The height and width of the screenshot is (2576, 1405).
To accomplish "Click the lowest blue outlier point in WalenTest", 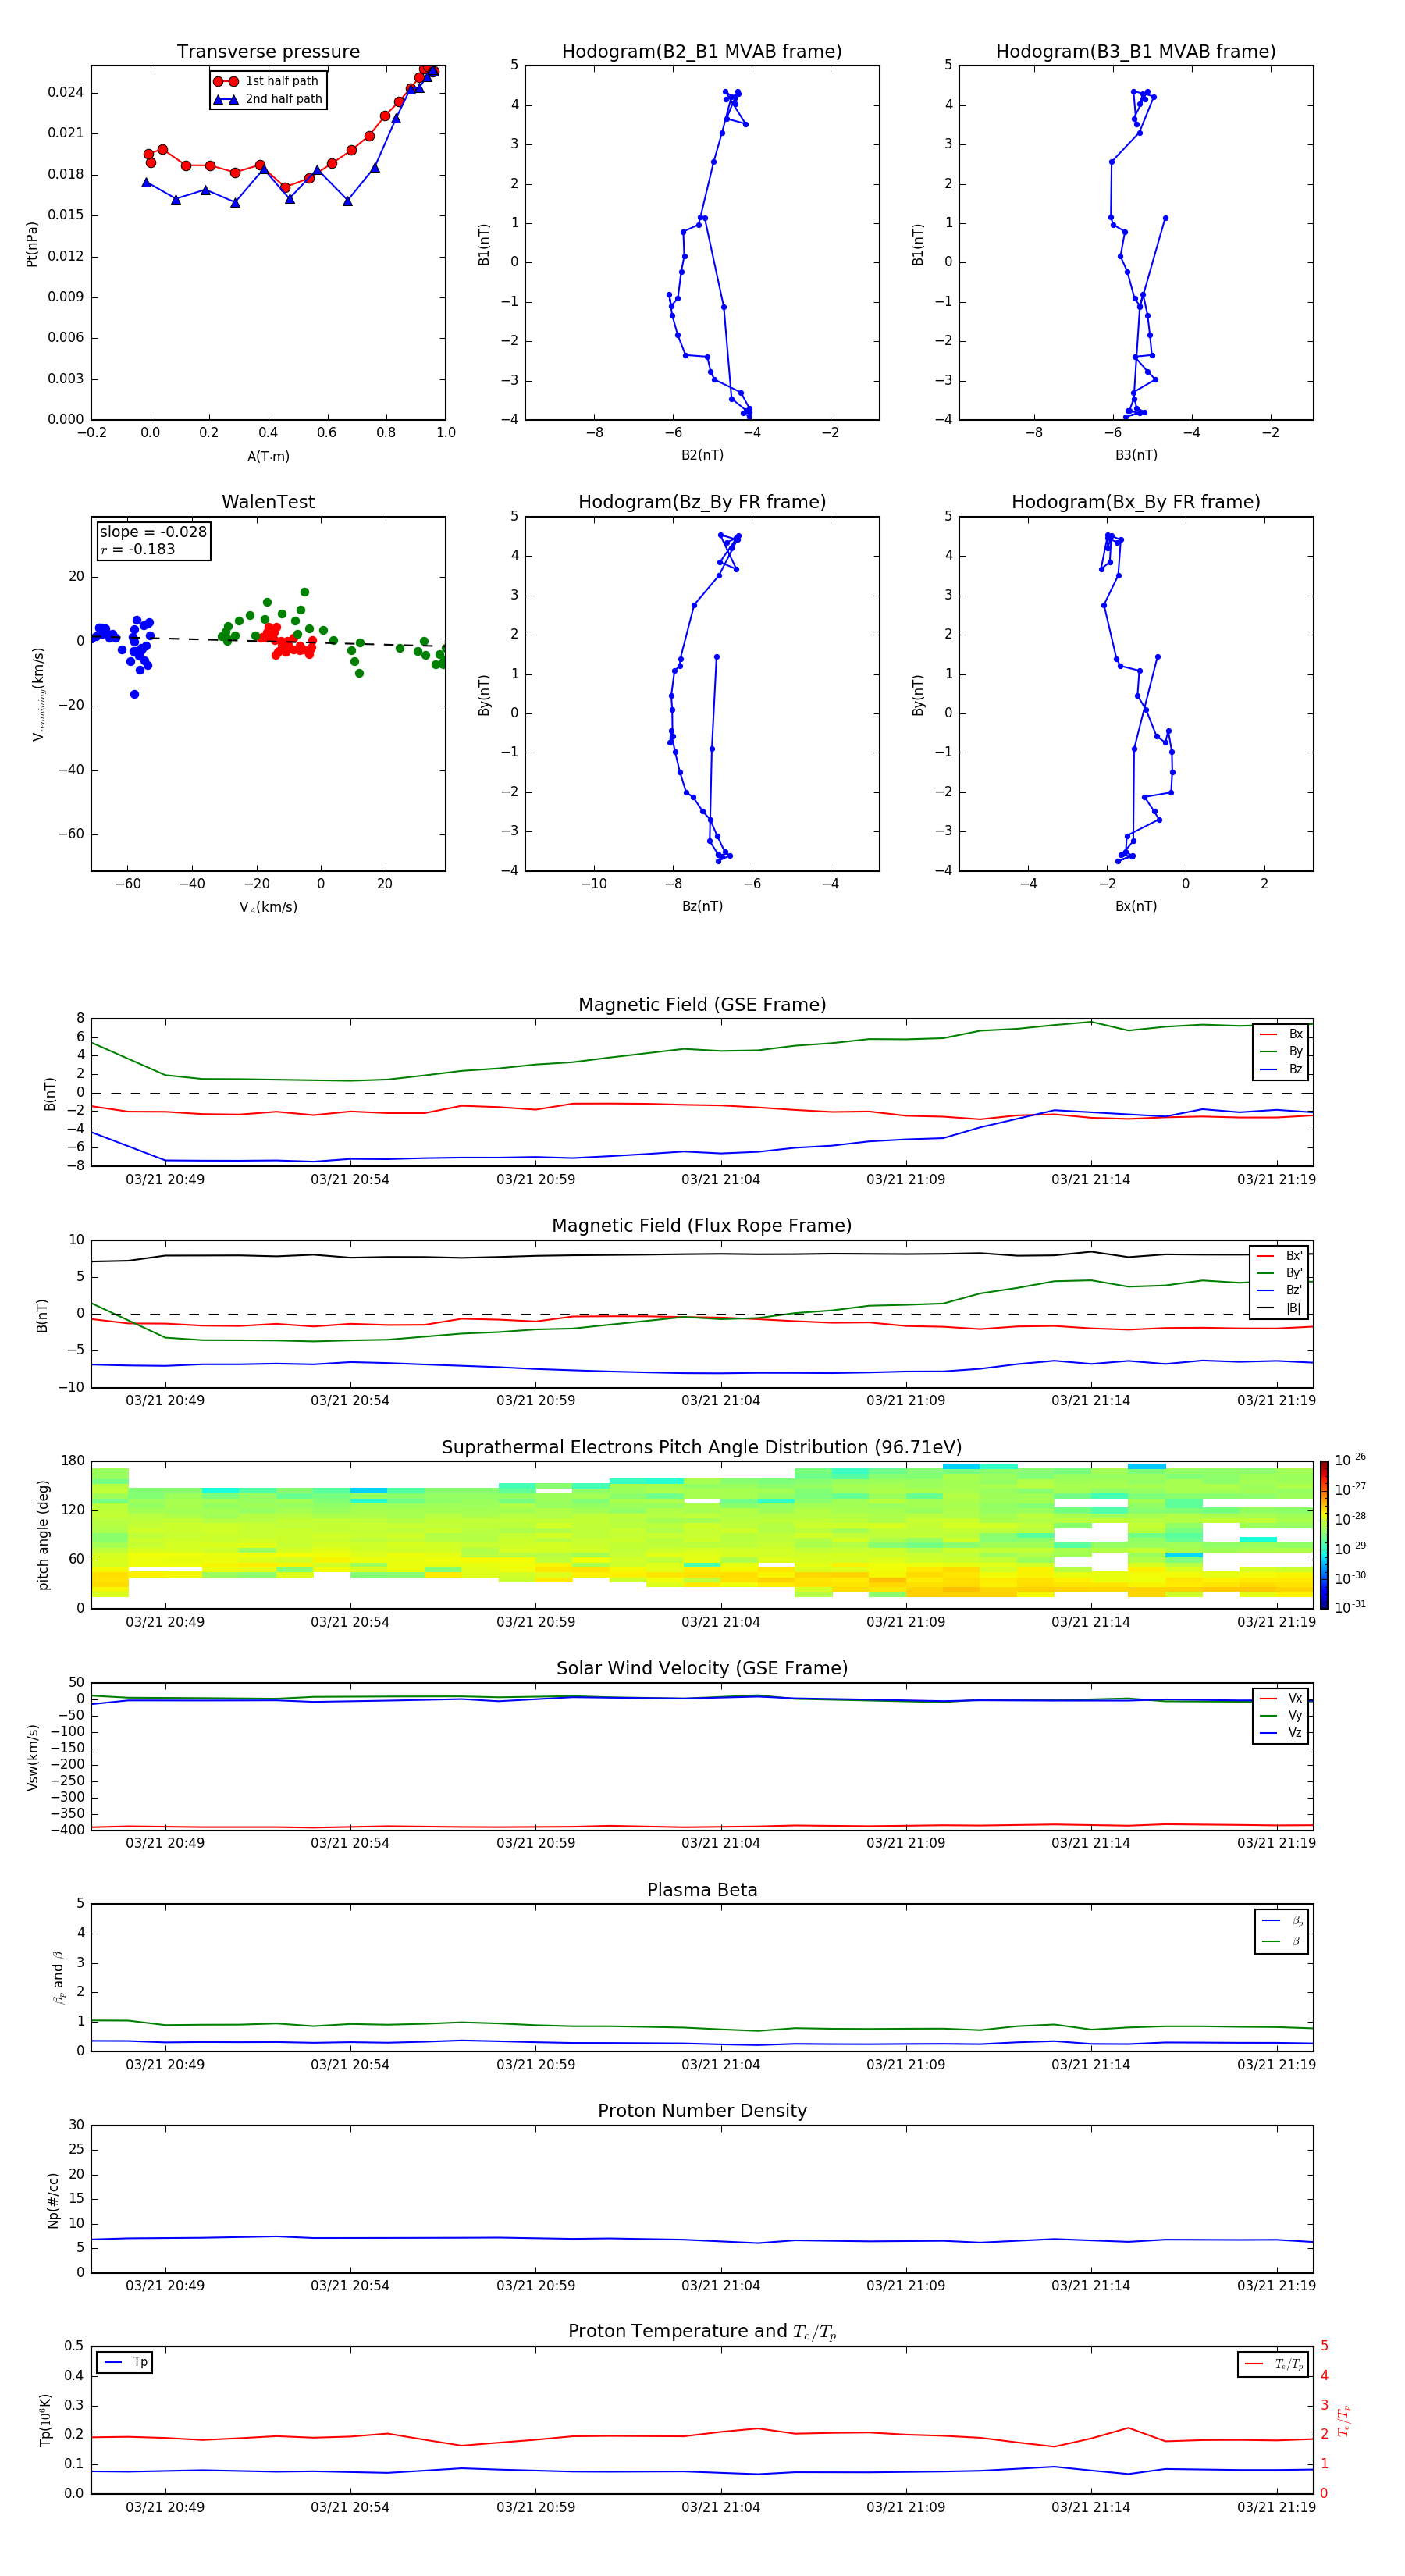I will tap(134, 694).
